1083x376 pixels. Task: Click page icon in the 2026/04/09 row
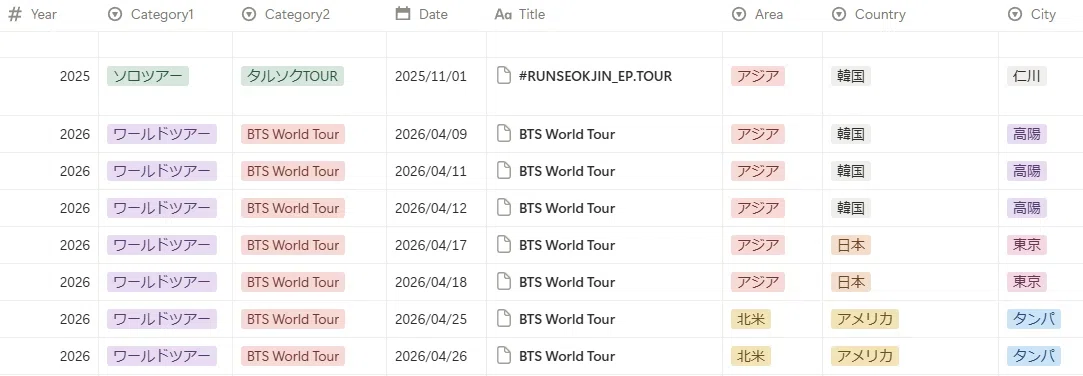(x=504, y=134)
